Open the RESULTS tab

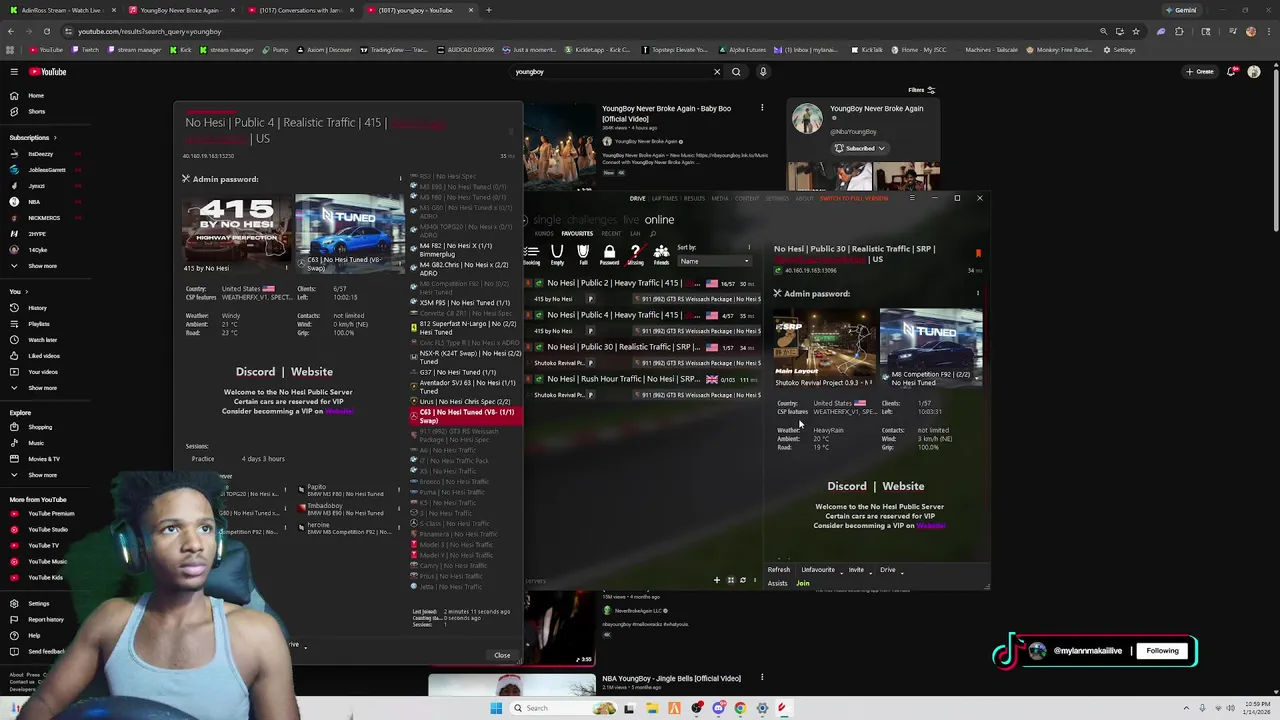click(x=694, y=198)
